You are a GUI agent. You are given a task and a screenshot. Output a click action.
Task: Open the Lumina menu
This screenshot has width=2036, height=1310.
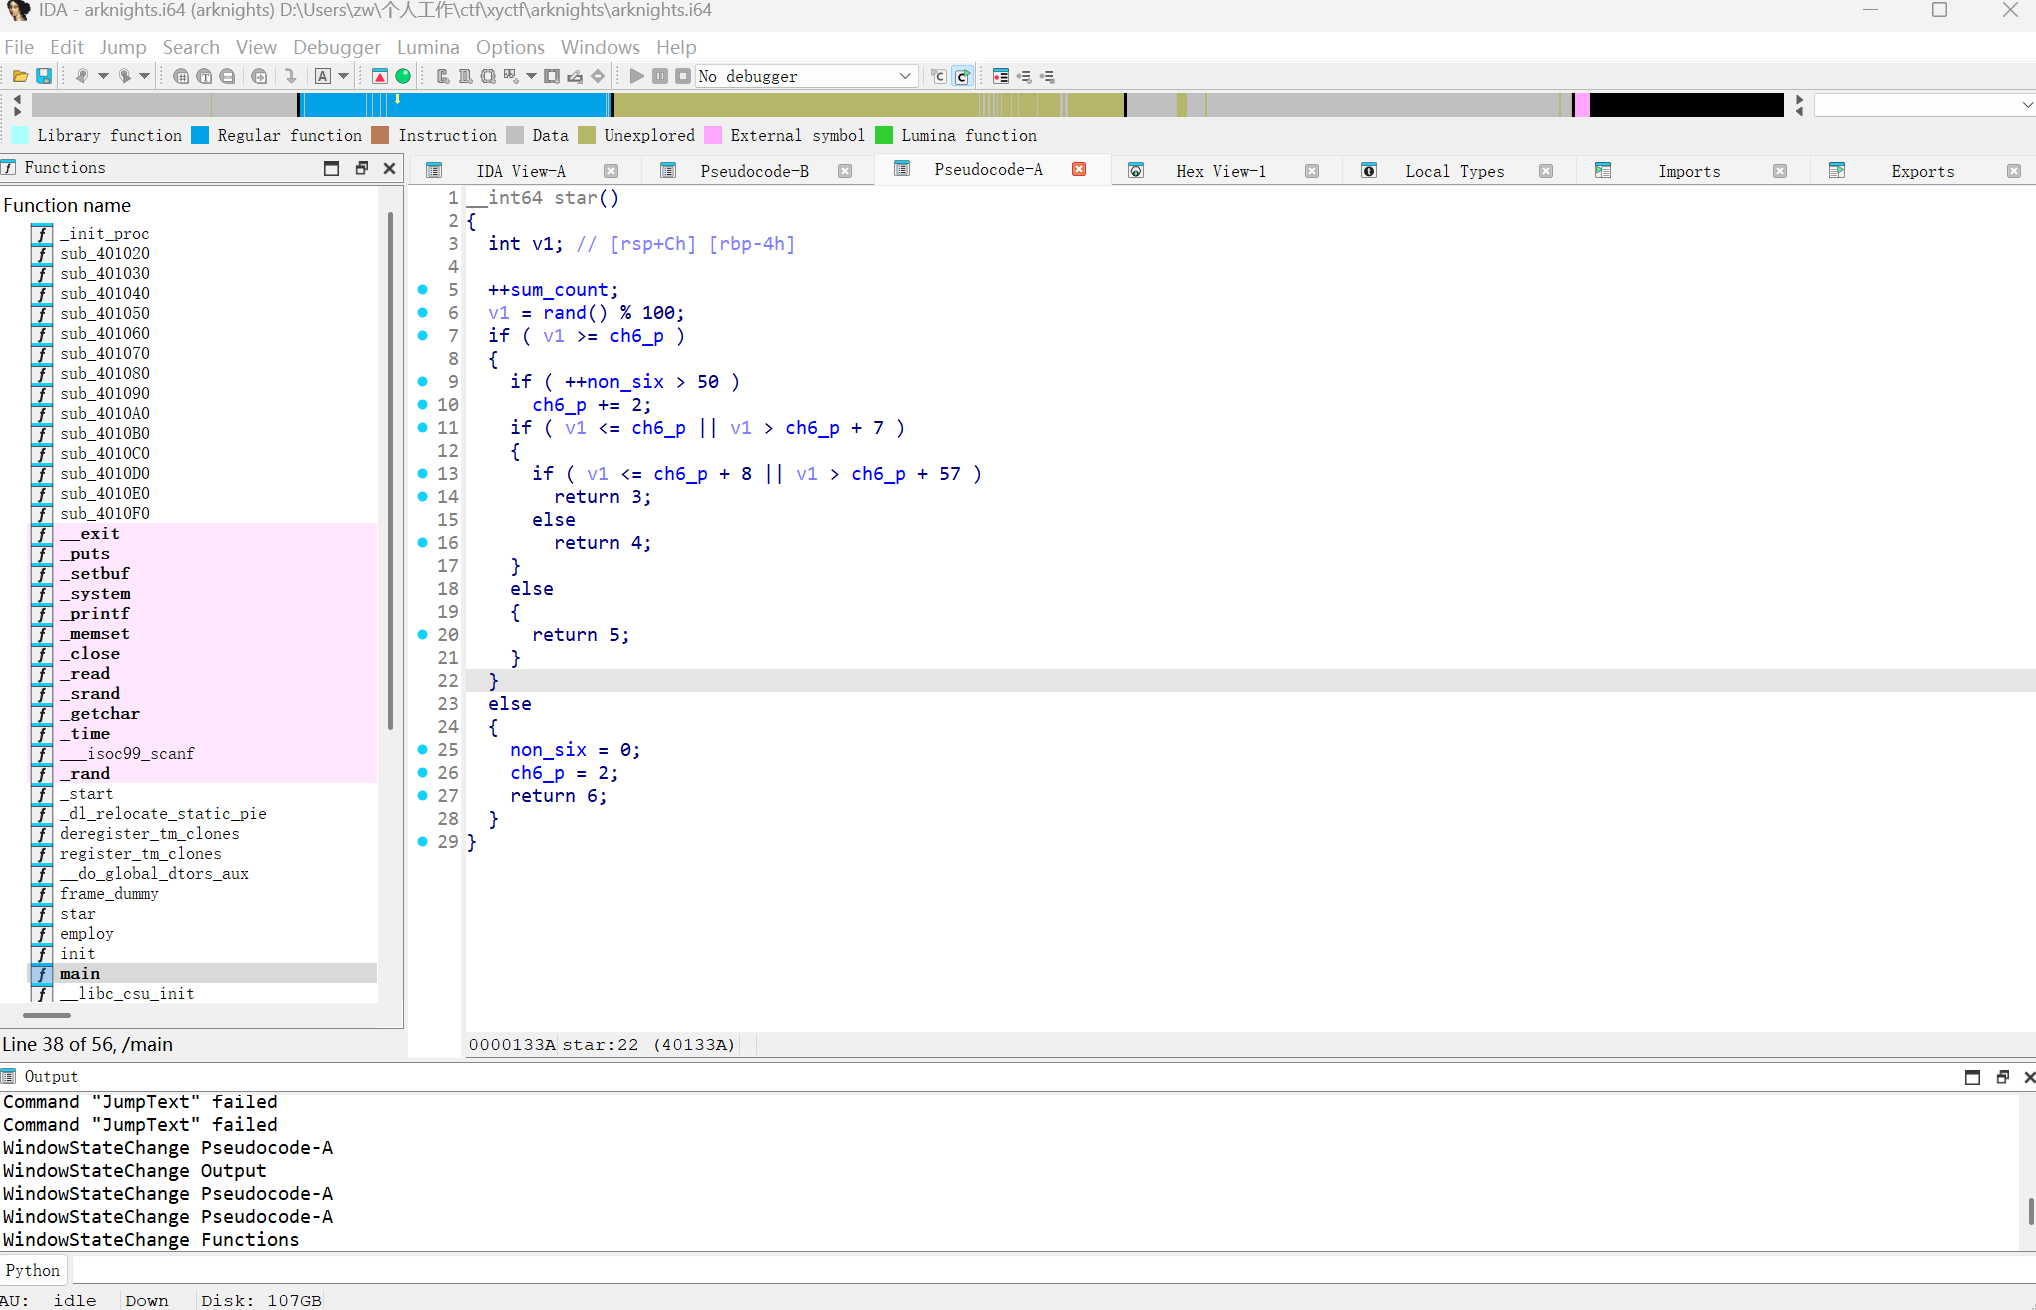(428, 47)
